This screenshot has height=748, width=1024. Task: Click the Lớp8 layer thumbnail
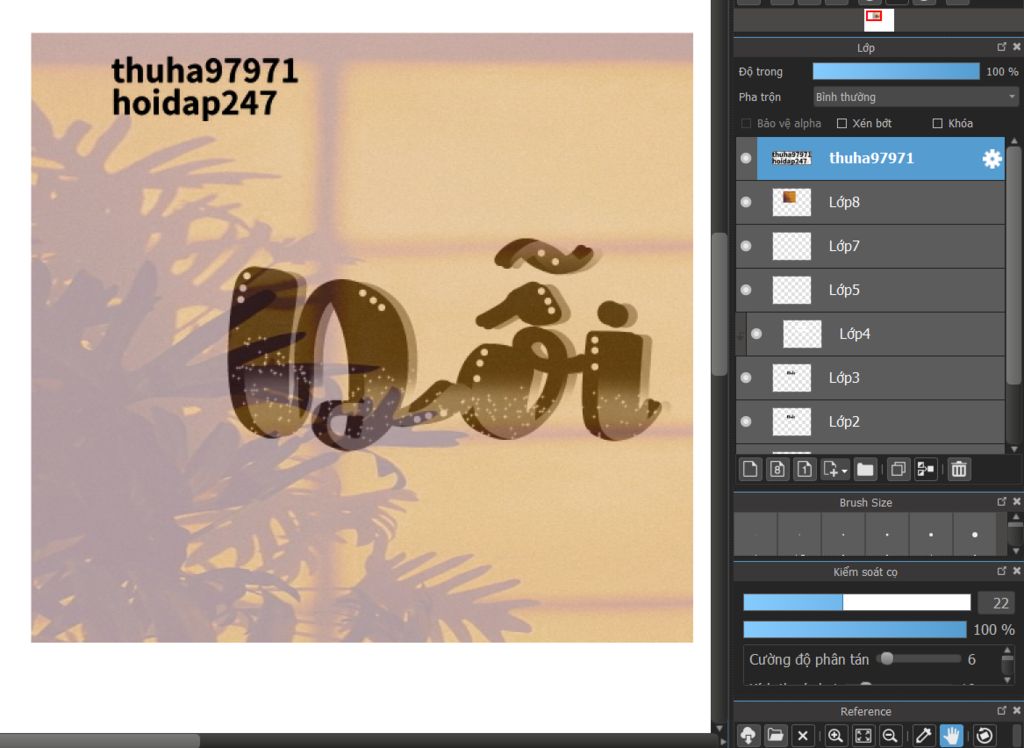792,203
